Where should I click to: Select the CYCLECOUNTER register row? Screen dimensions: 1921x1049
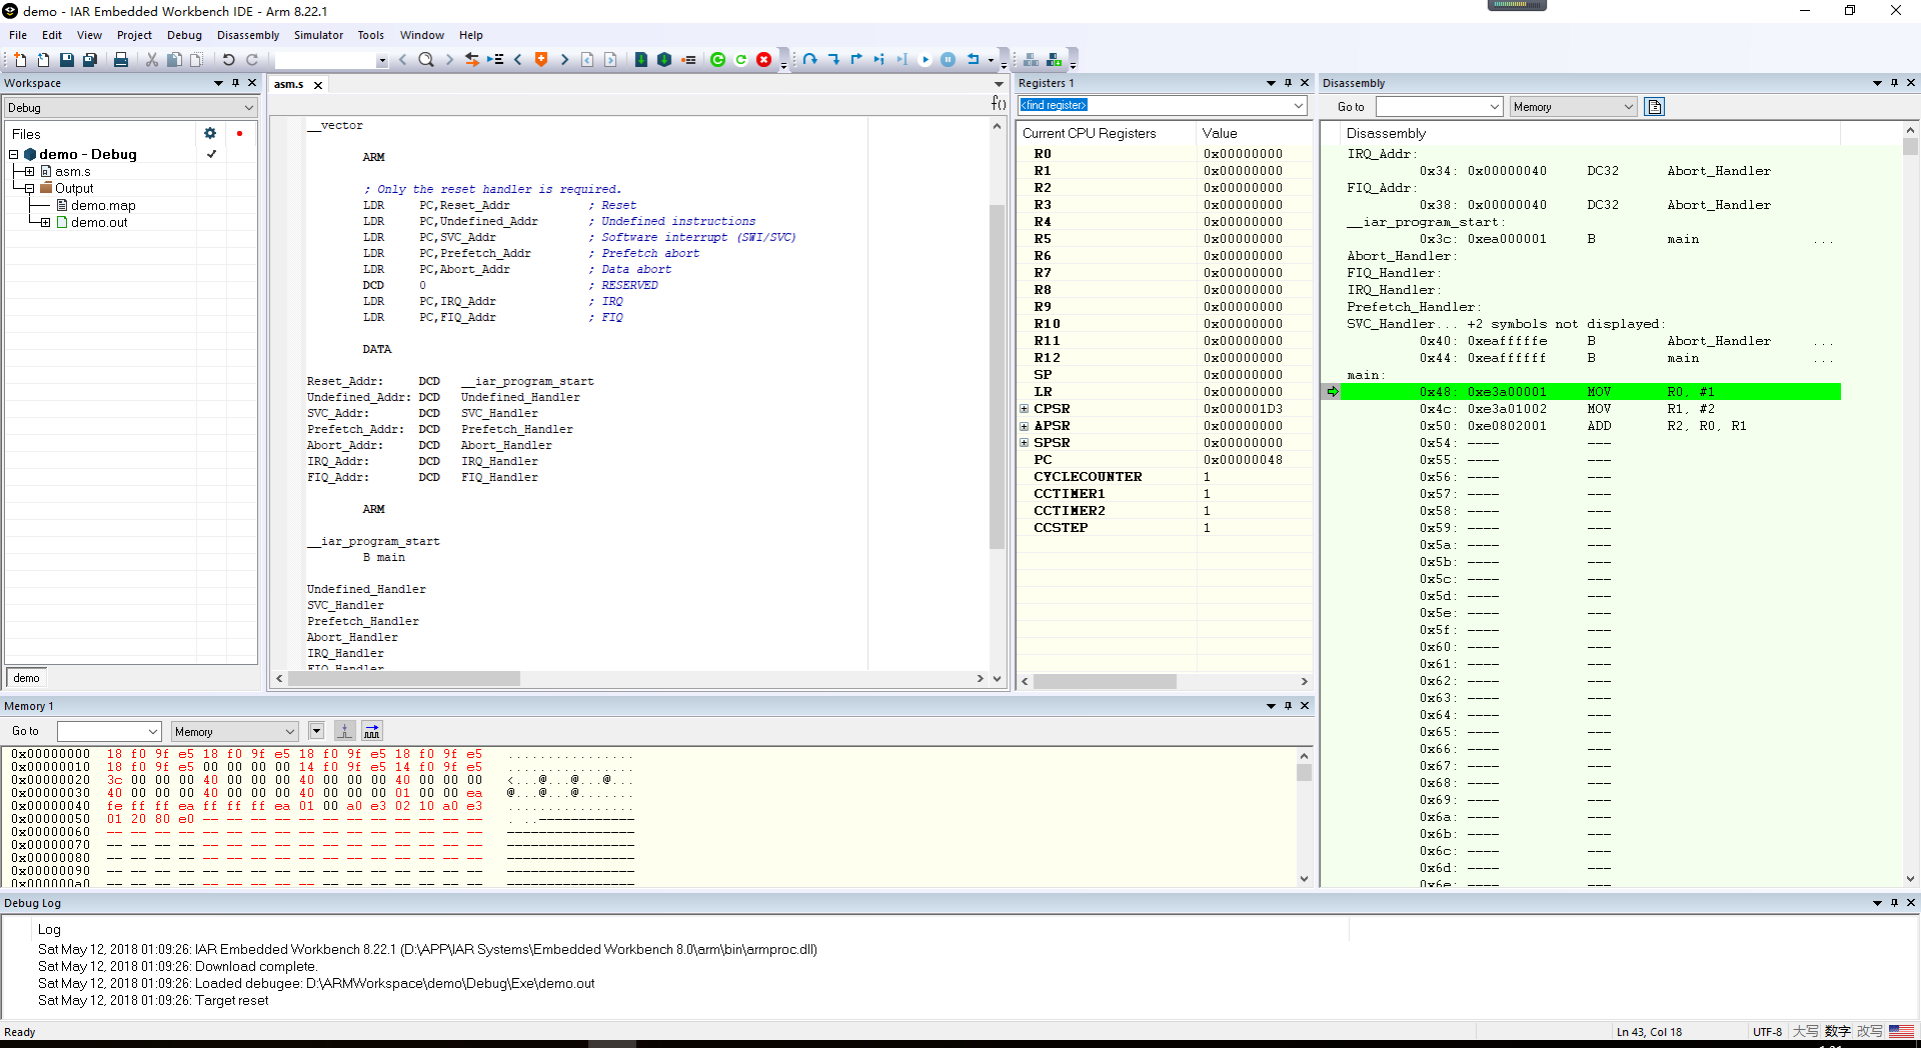point(1164,477)
